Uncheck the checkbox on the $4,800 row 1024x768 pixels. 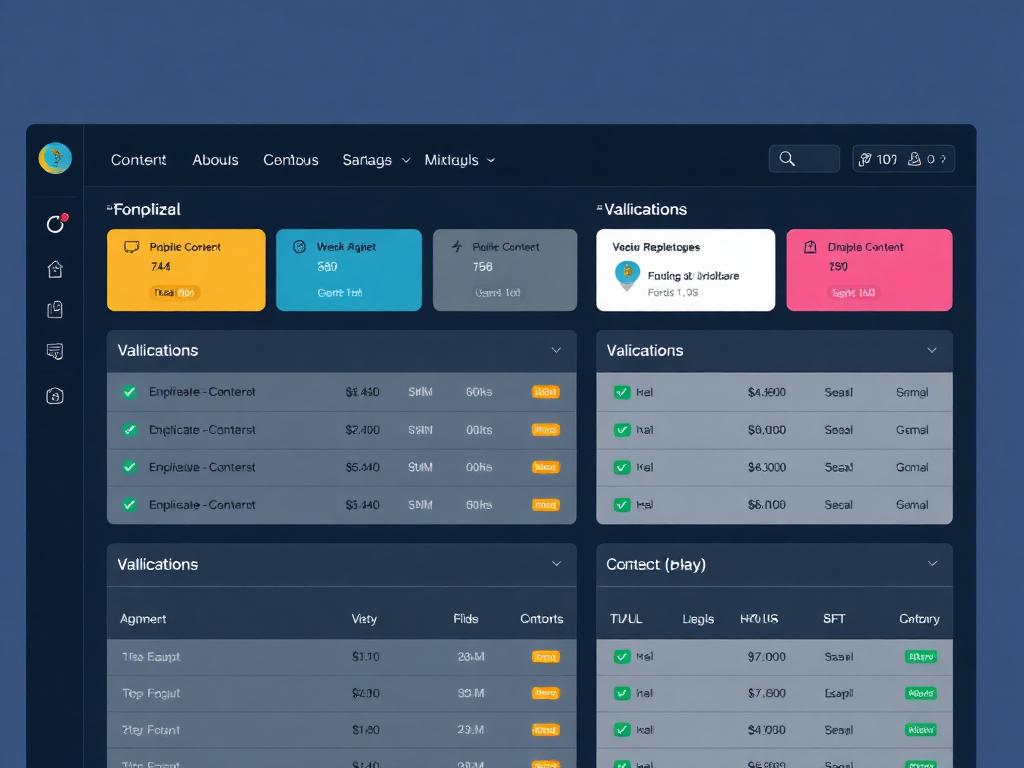coord(621,393)
